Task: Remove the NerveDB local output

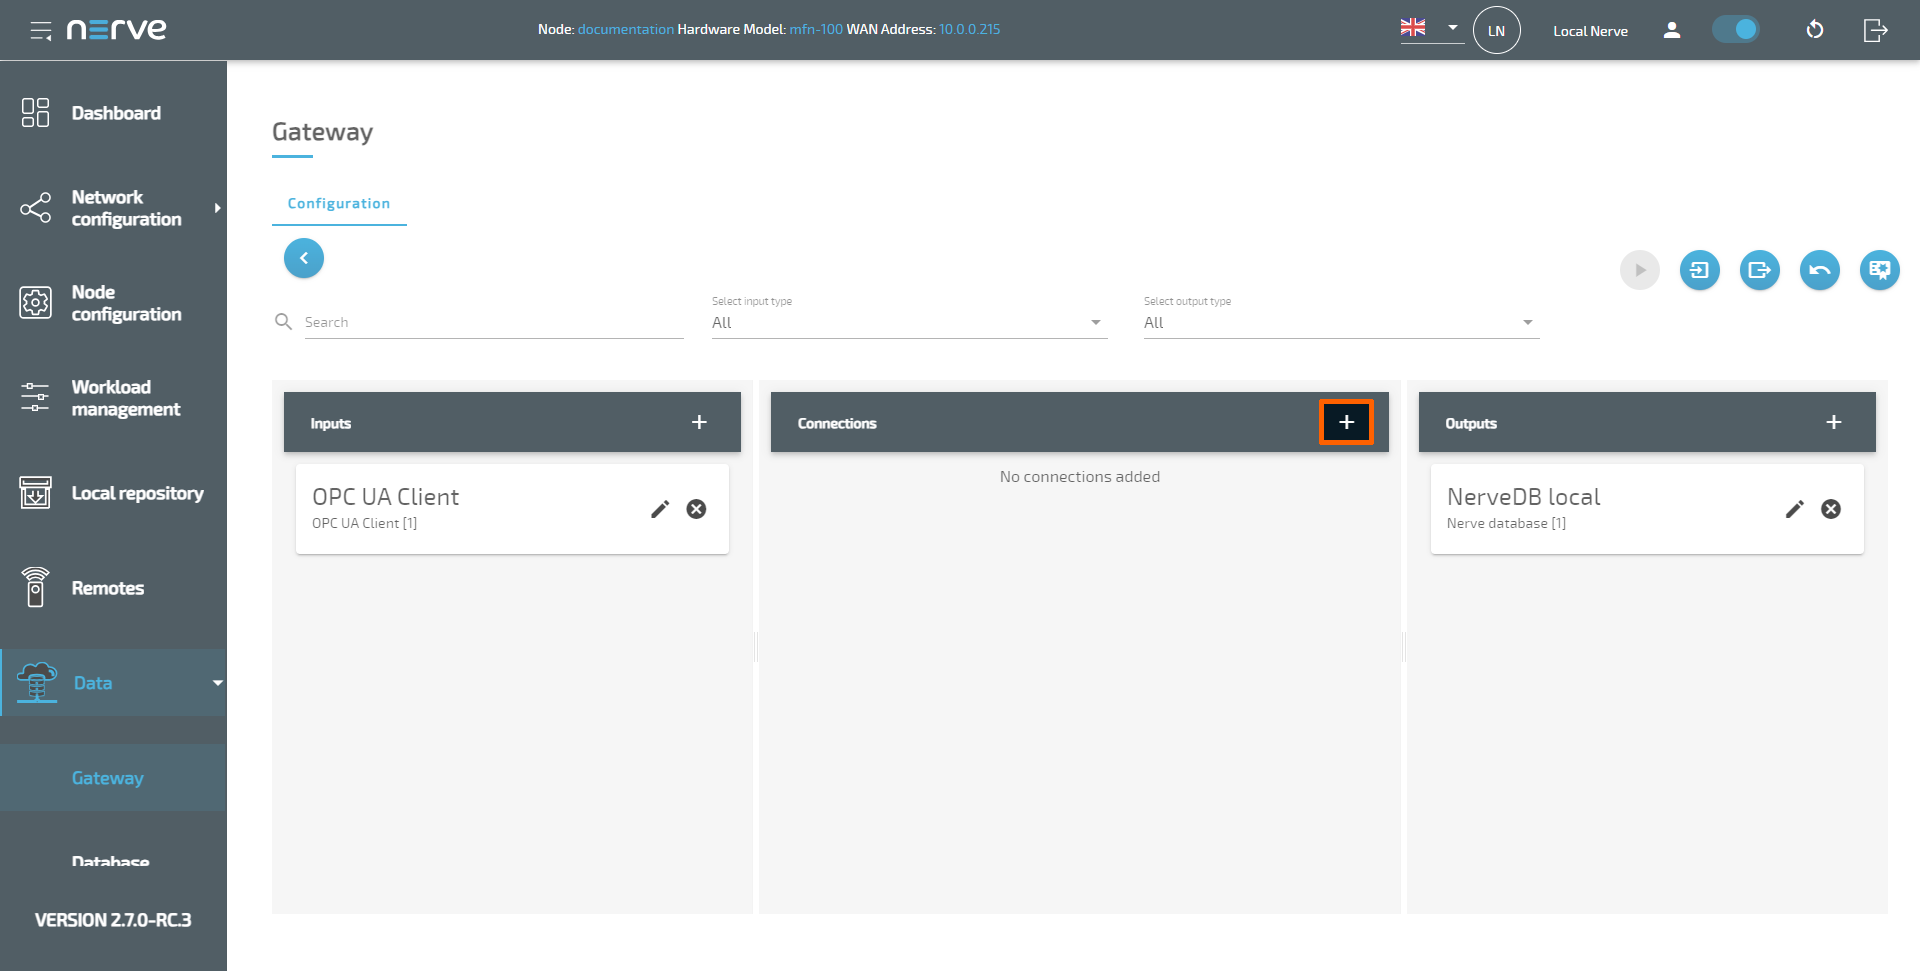Action: (1830, 509)
